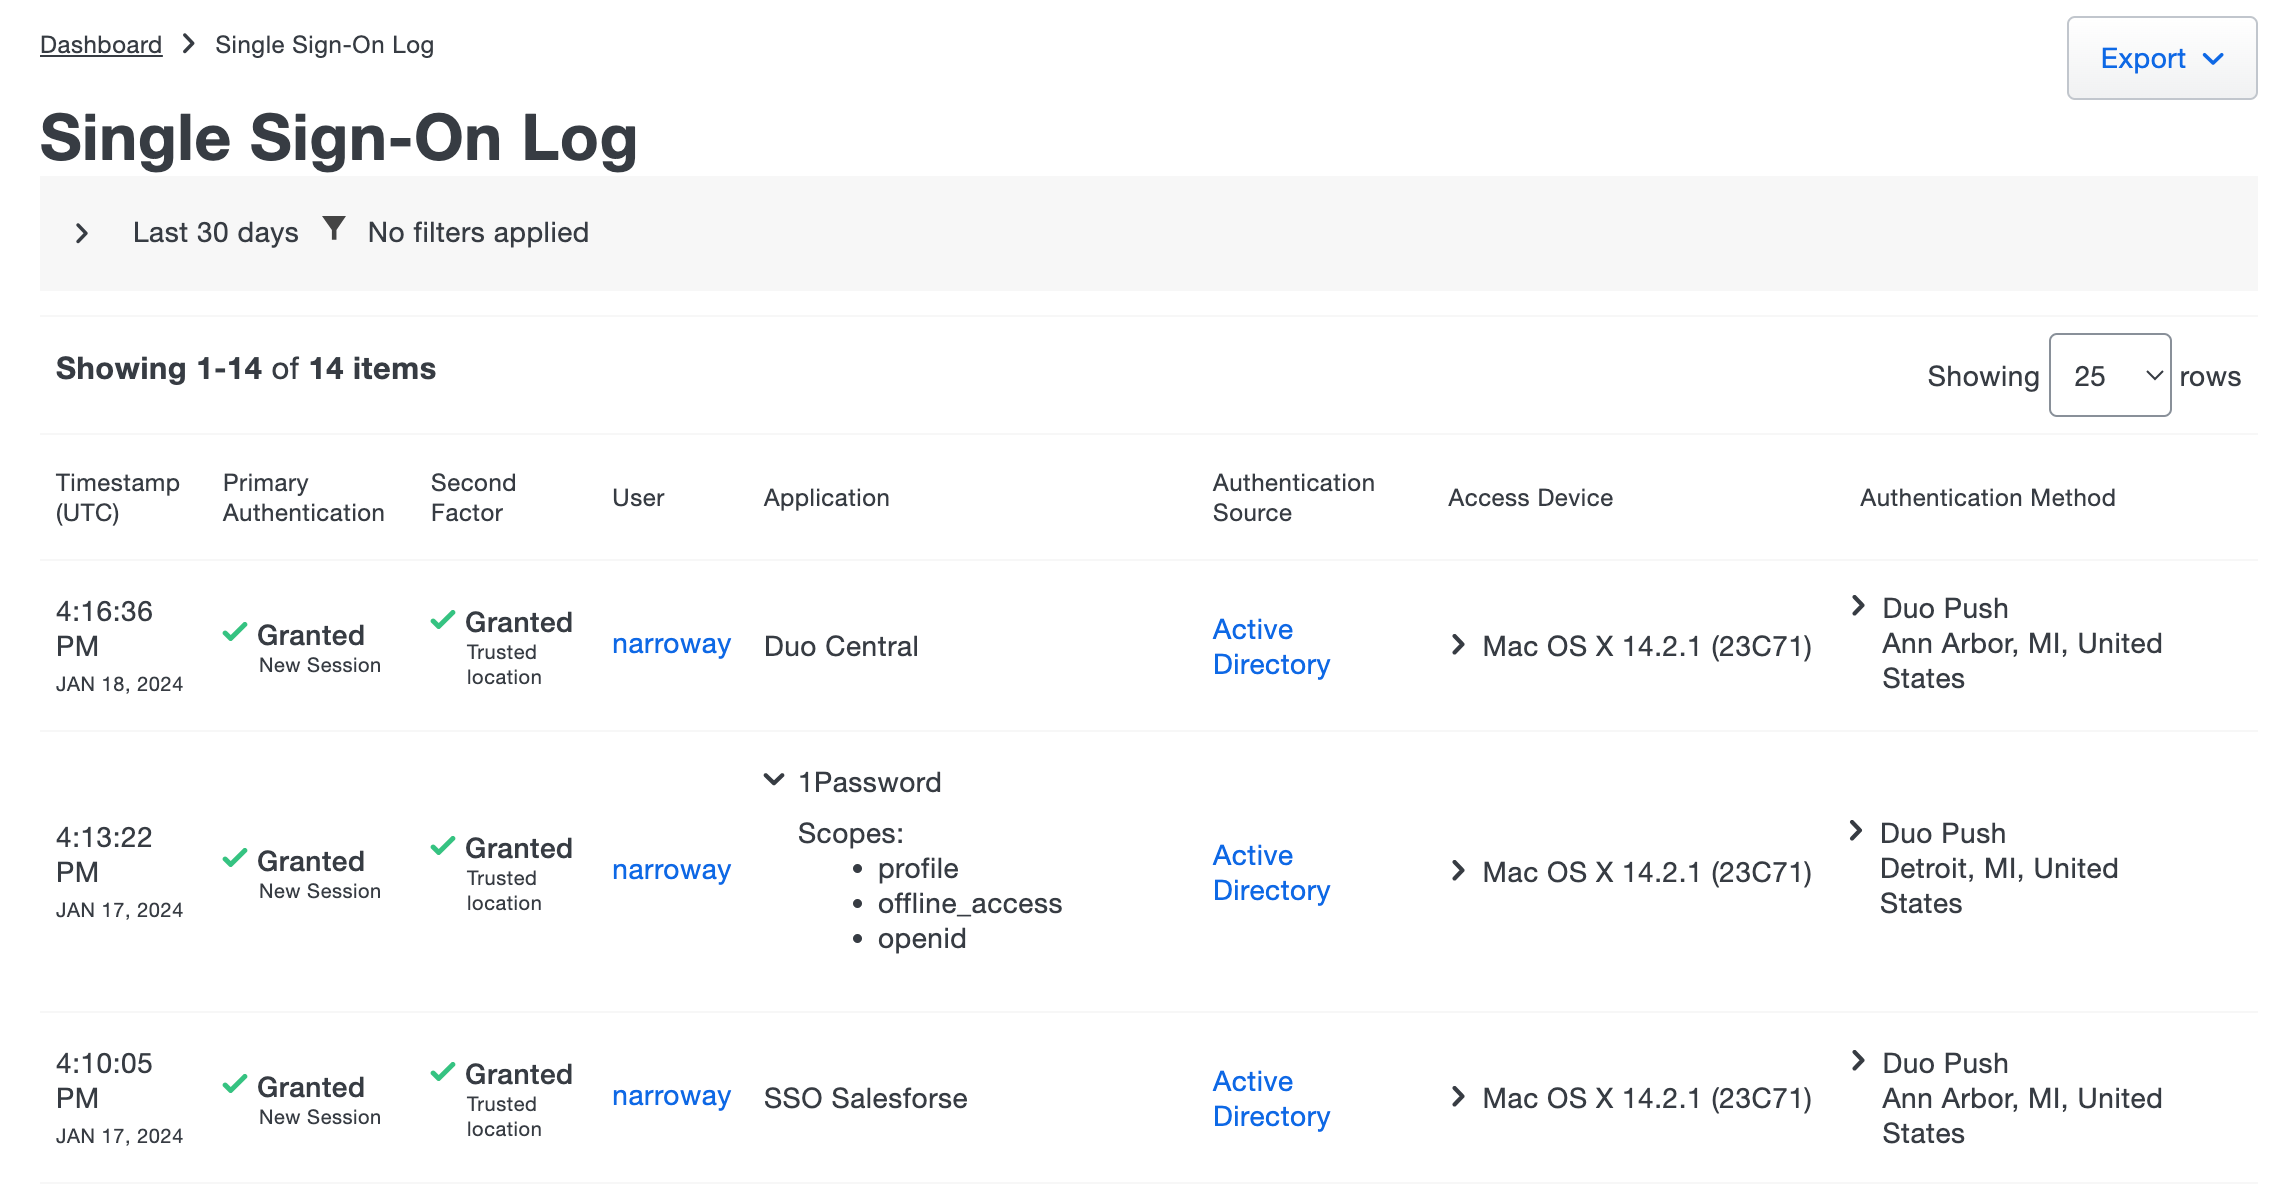Click the Detroit, MI, United States location text

pyautogui.click(x=1998, y=886)
